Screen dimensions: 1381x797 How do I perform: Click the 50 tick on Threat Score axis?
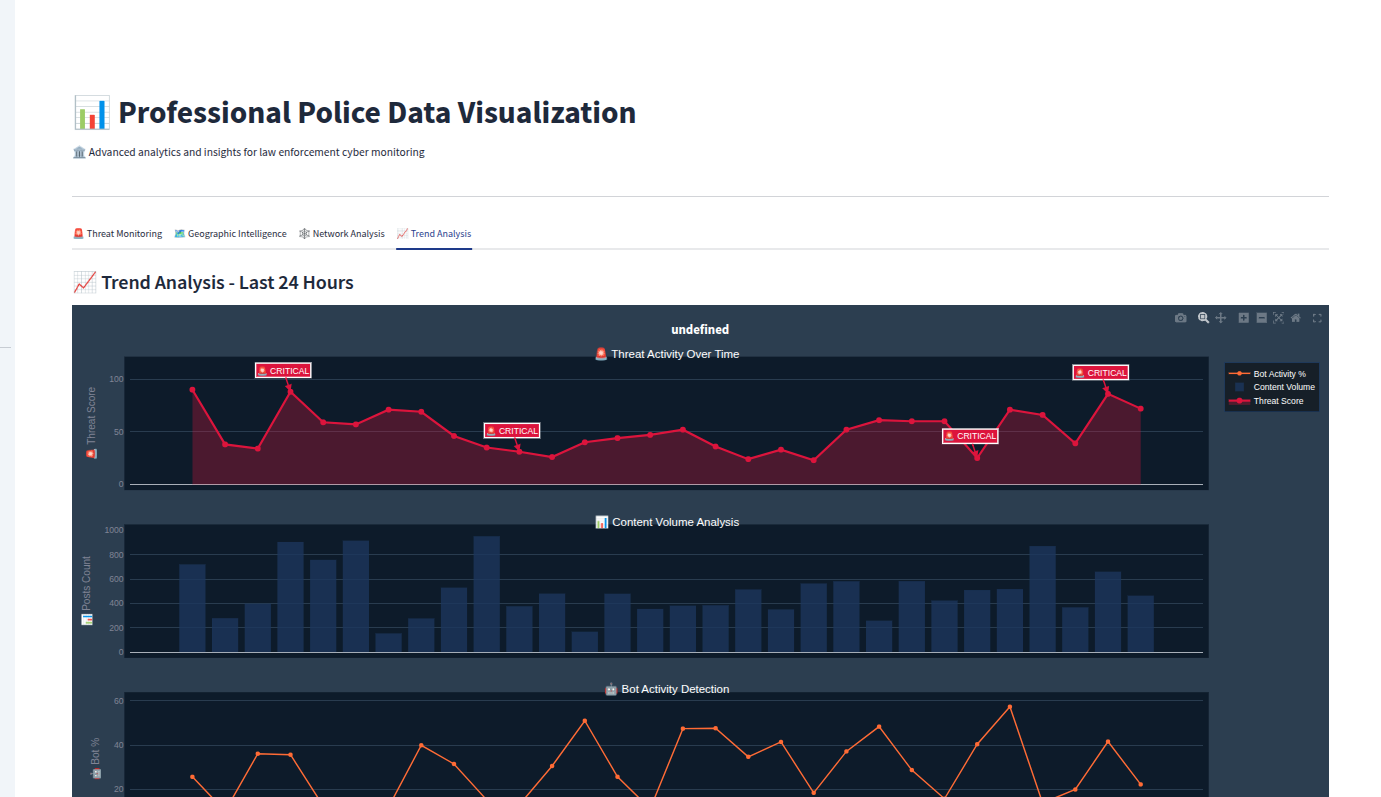(119, 432)
